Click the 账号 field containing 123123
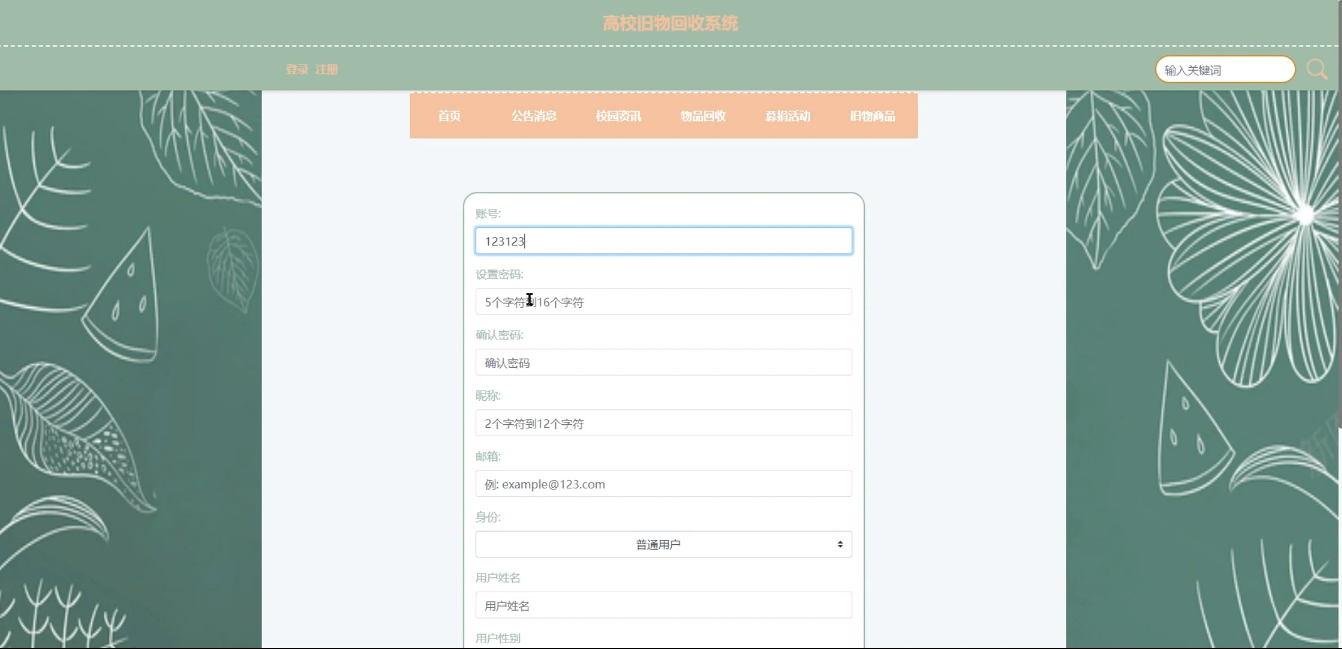 tap(664, 241)
